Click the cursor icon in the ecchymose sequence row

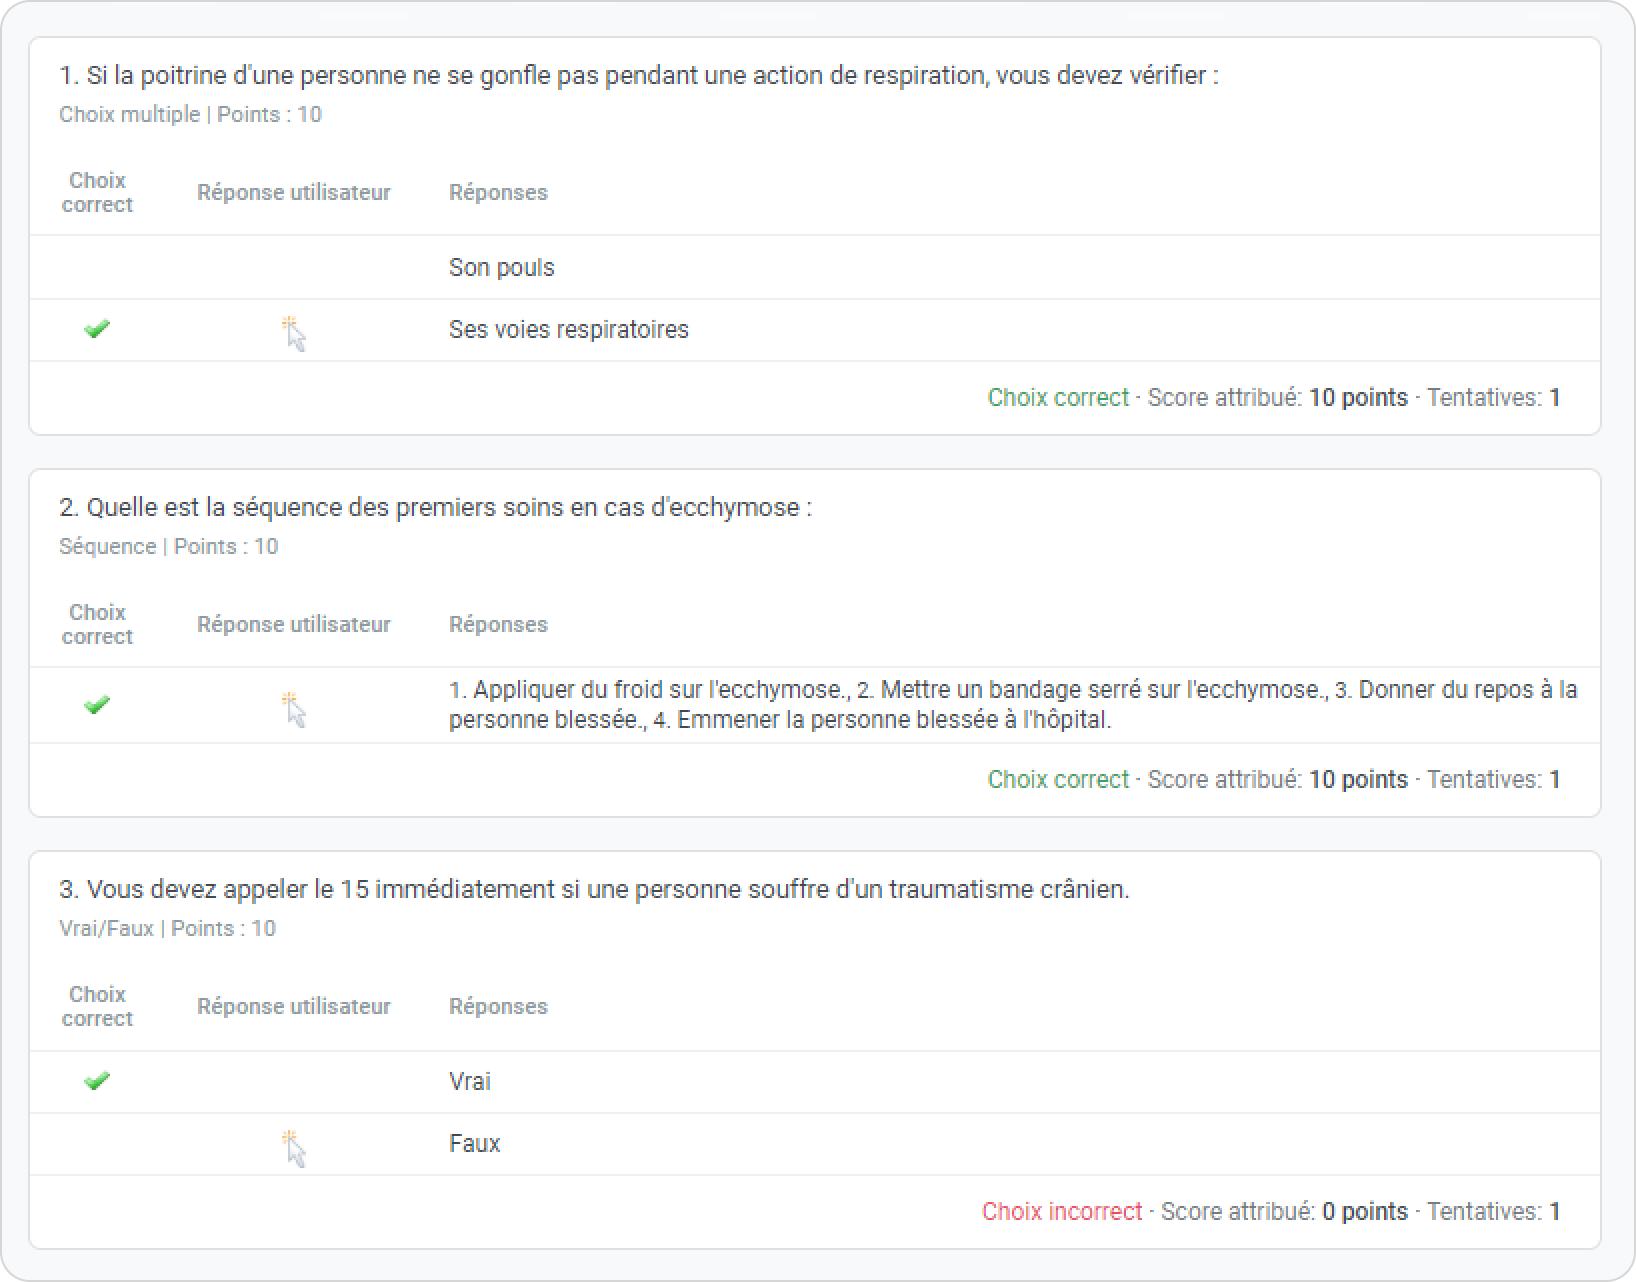click(294, 709)
